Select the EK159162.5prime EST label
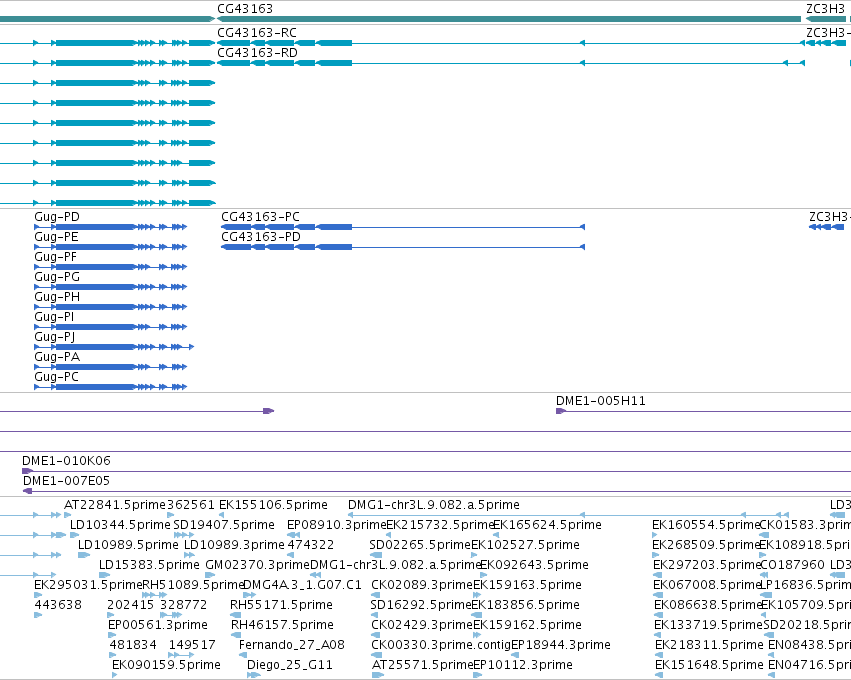 click(x=527, y=625)
